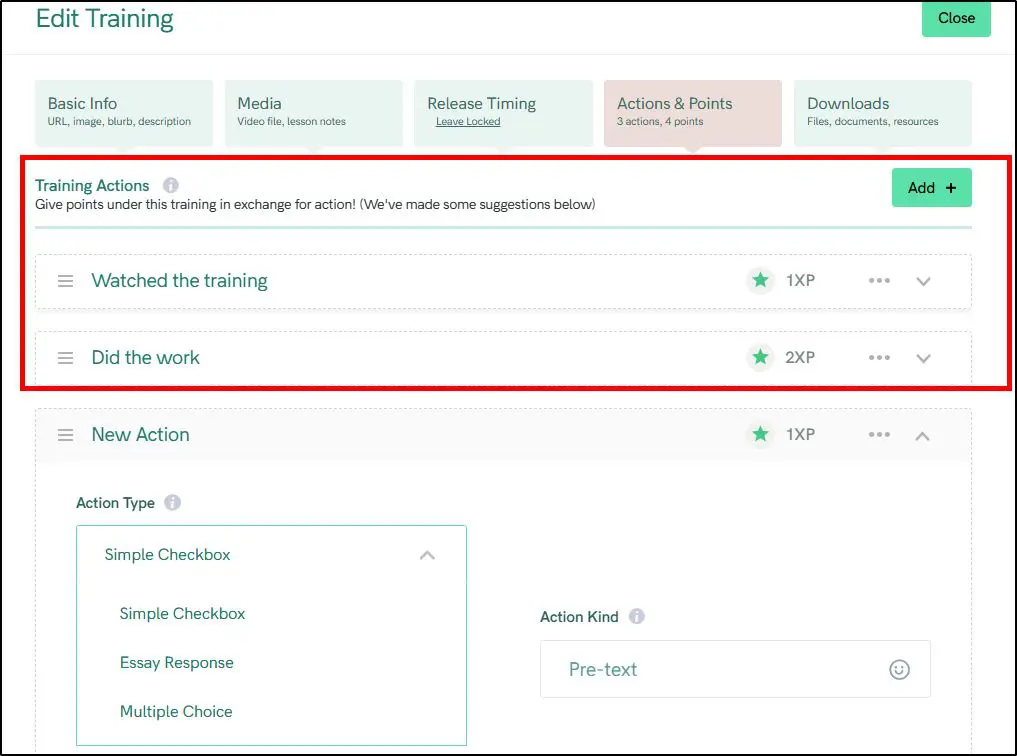This screenshot has width=1017, height=756.
Task: Click drag handle on New Action row
Action: pyautogui.click(x=65, y=435)
